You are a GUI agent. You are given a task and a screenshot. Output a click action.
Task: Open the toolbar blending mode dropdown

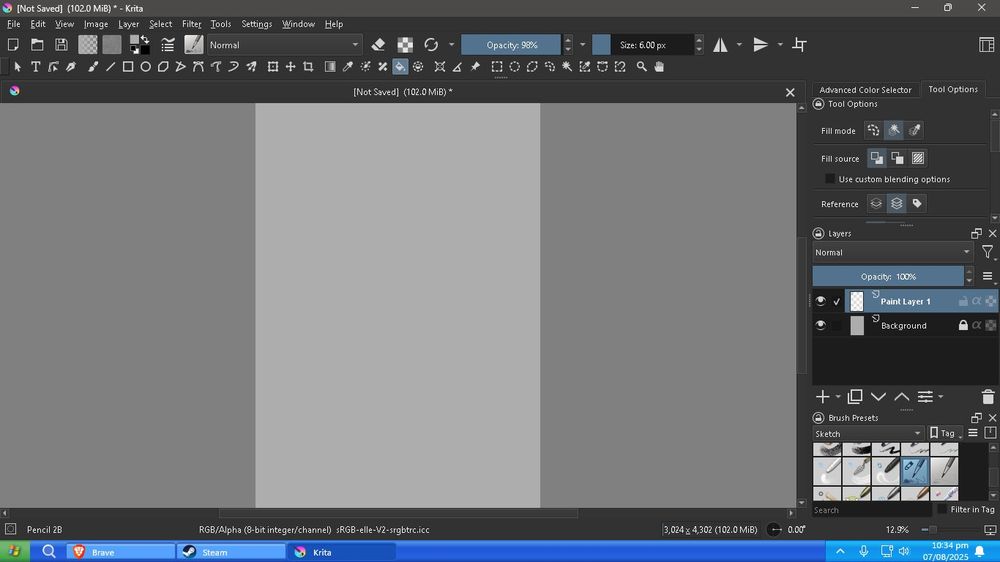coord(284,45)
